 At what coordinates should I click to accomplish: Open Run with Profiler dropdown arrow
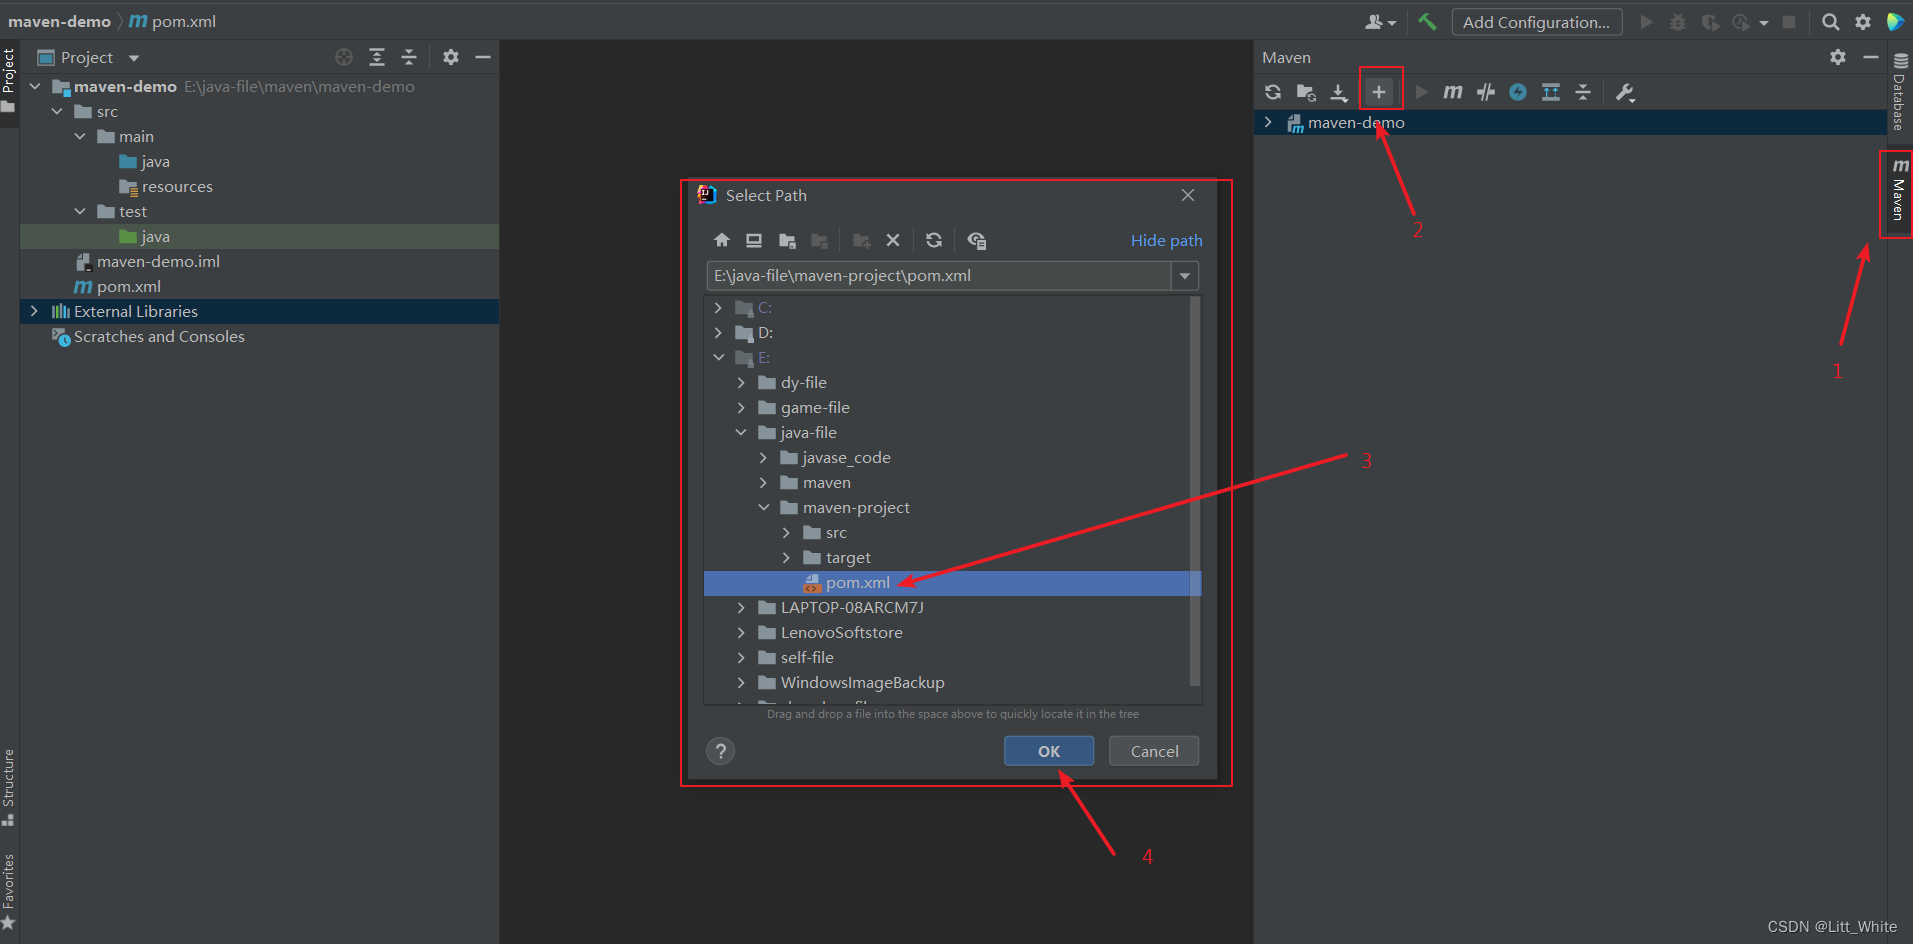[1764, 23]
